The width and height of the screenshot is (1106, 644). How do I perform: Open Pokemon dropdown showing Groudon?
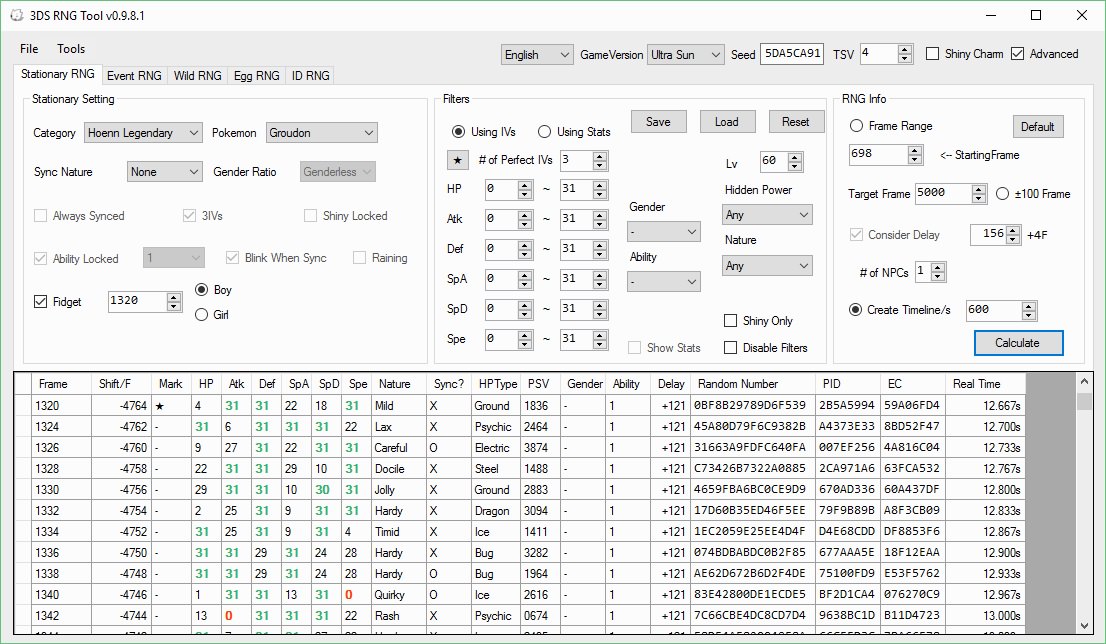point(322,133)
